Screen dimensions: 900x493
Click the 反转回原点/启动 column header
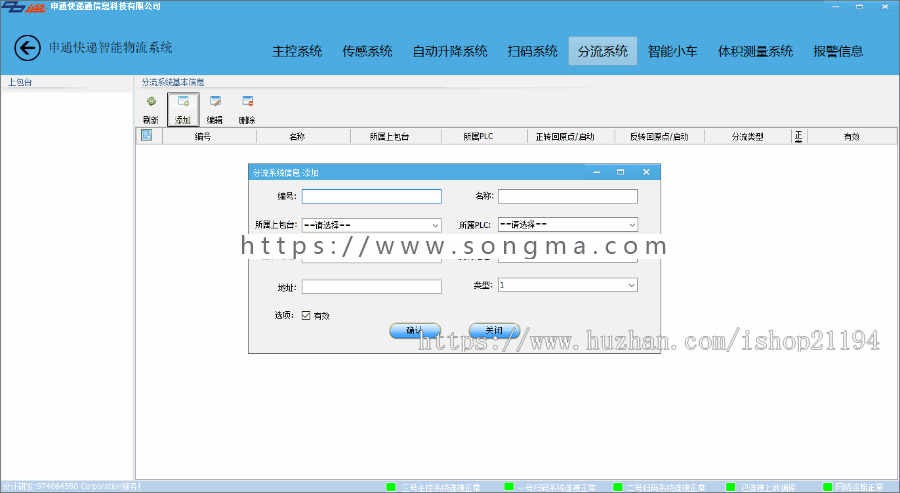click(659, 136)
